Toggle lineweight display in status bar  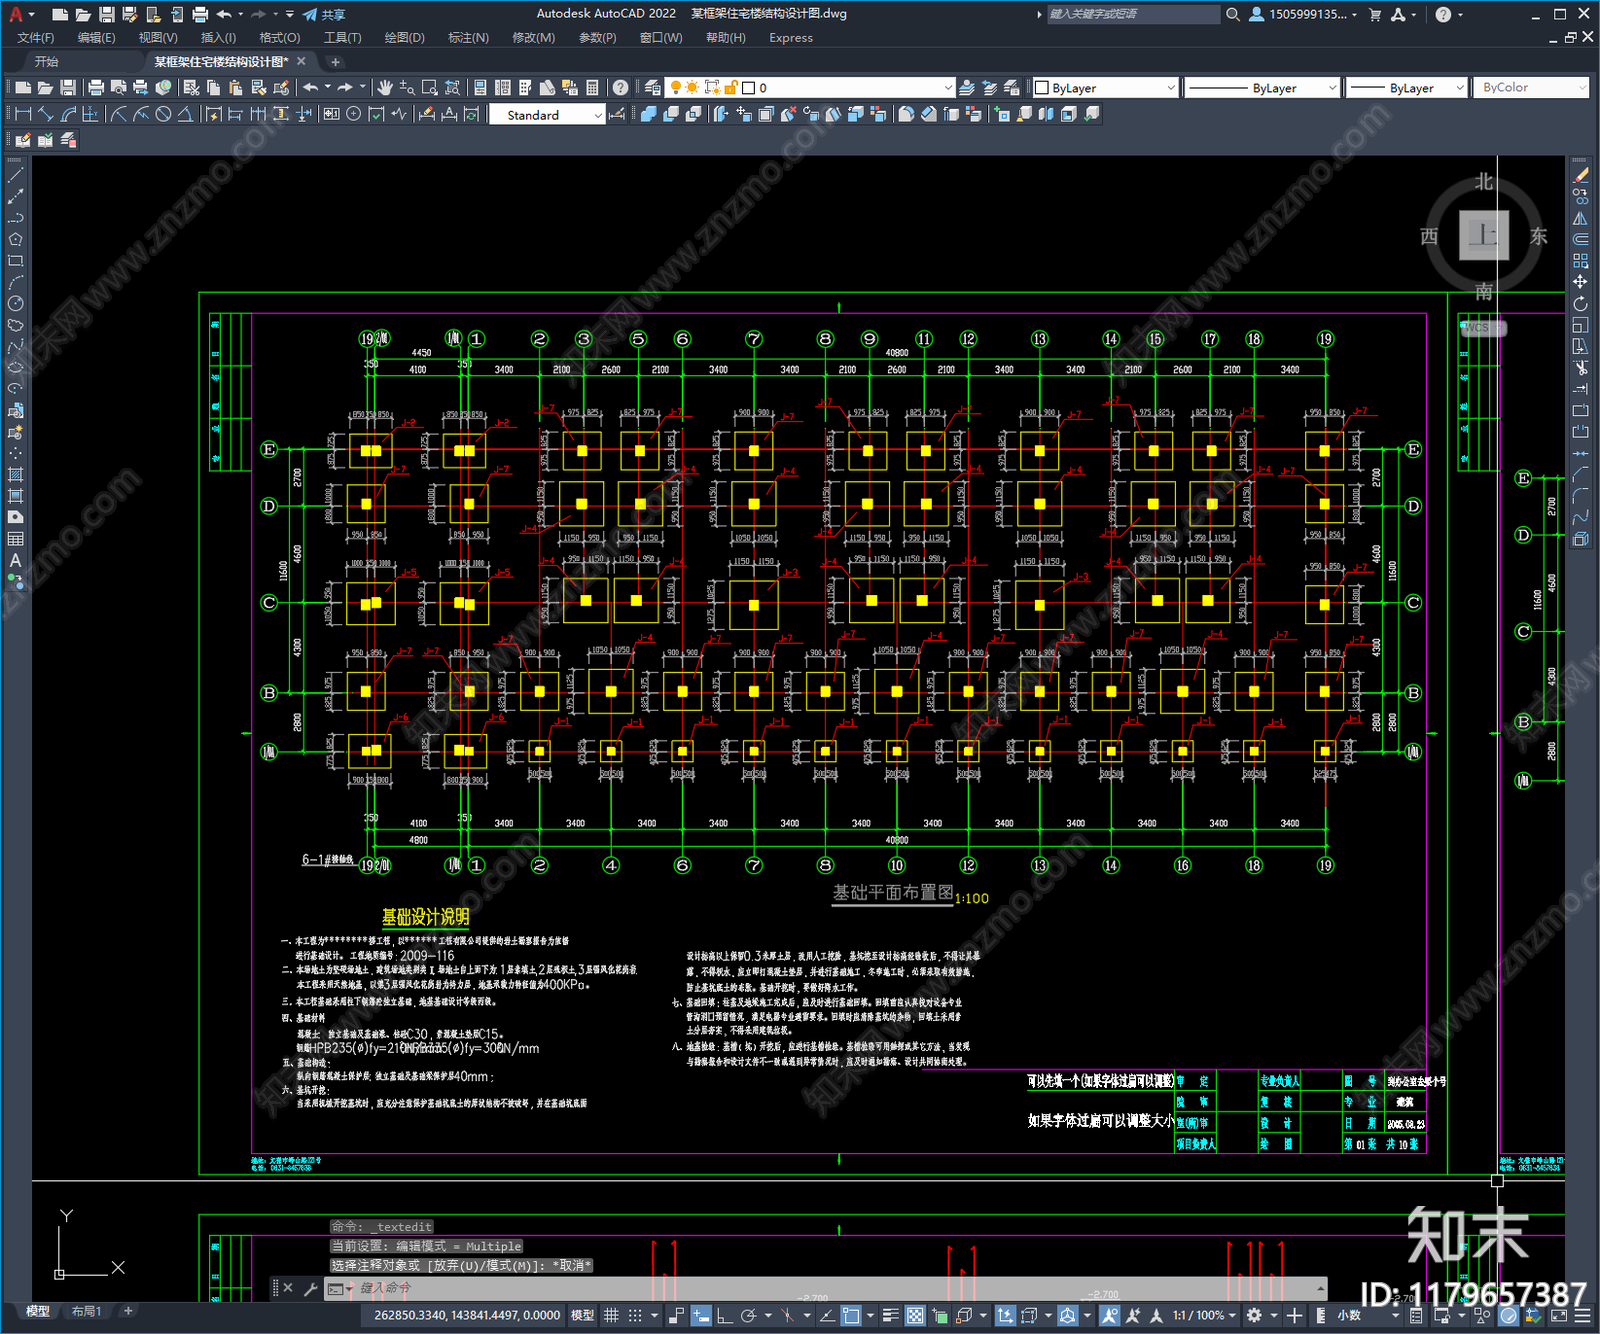890,1316
